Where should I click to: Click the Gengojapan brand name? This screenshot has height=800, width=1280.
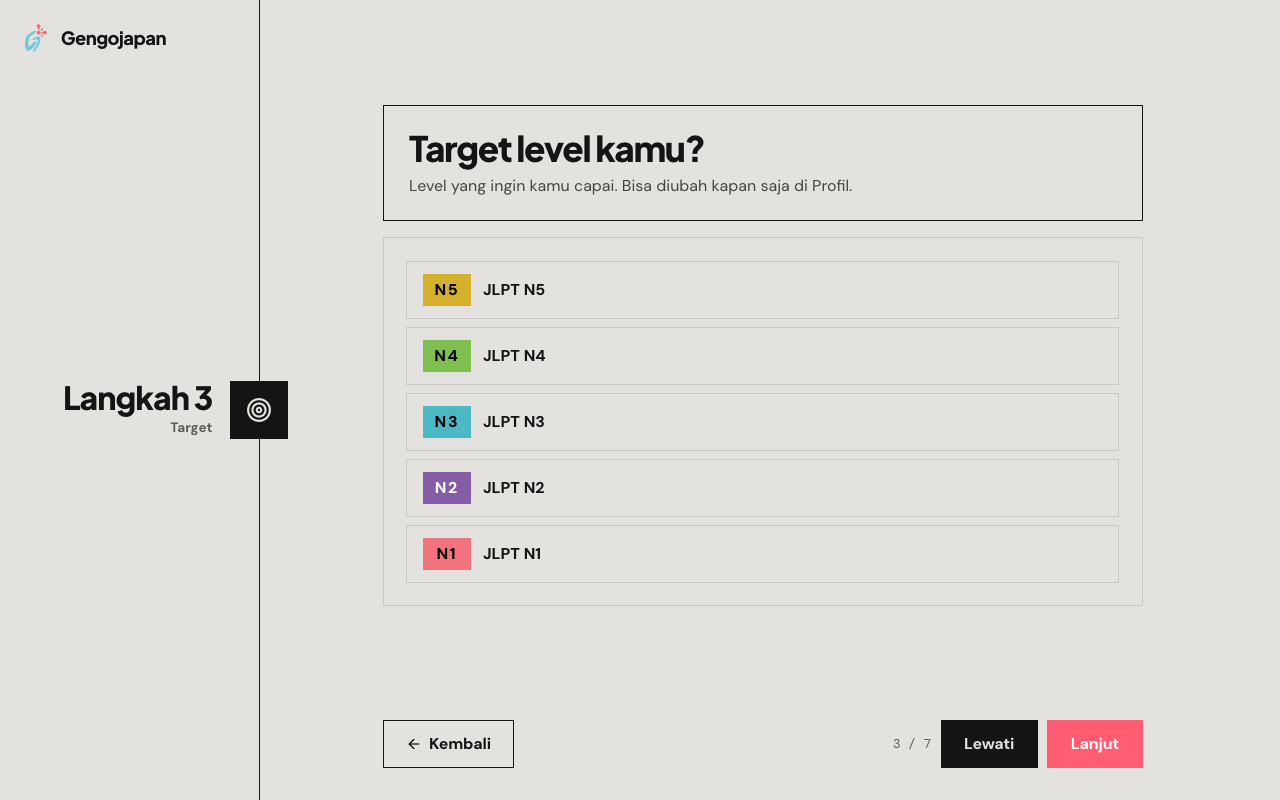(x=113, y=39)
